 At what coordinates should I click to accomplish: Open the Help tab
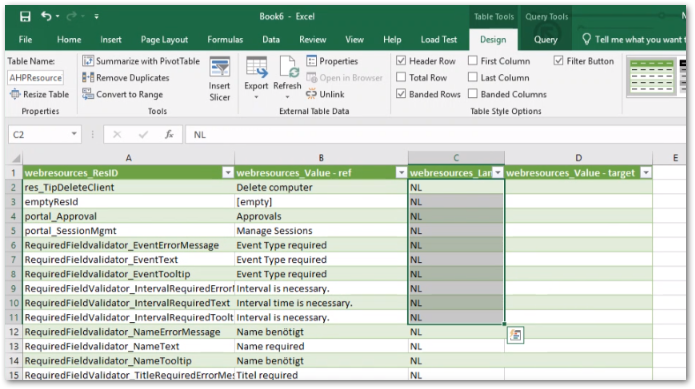pyautogui.click(x=392, y=39)
